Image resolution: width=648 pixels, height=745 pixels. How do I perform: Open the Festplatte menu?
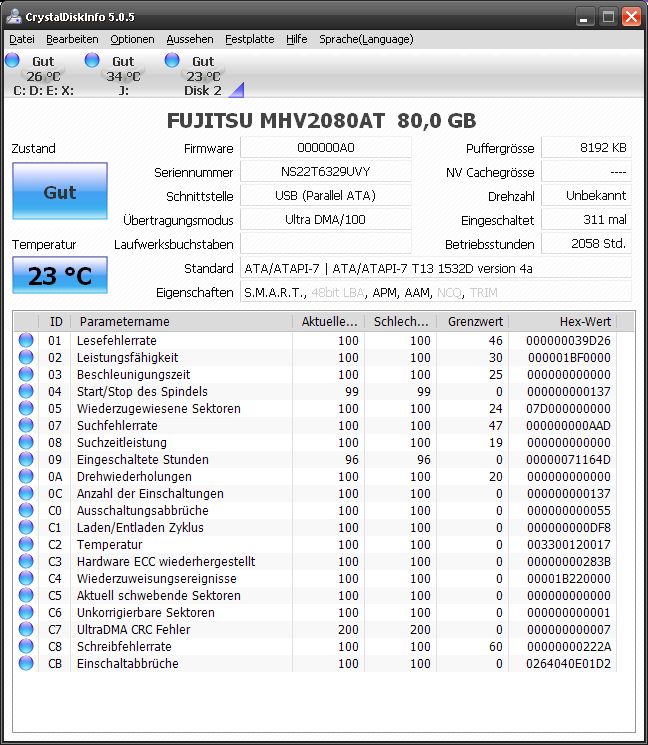tap(249, 39)
